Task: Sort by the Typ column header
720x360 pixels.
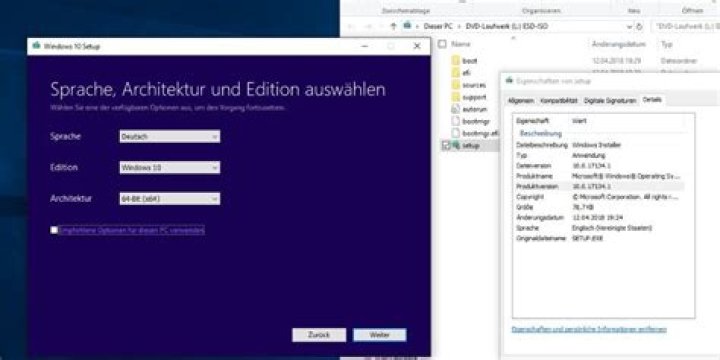Action: (667, 44)
